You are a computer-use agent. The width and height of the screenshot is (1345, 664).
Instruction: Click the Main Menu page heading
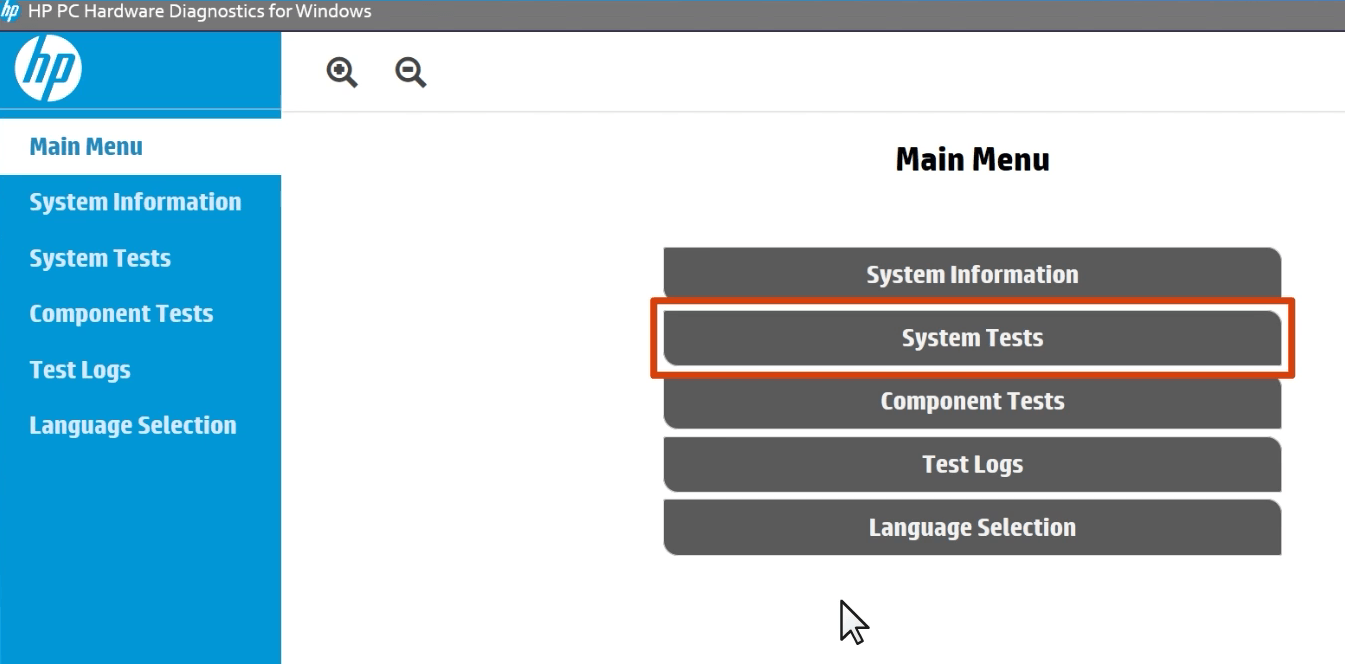972,160
